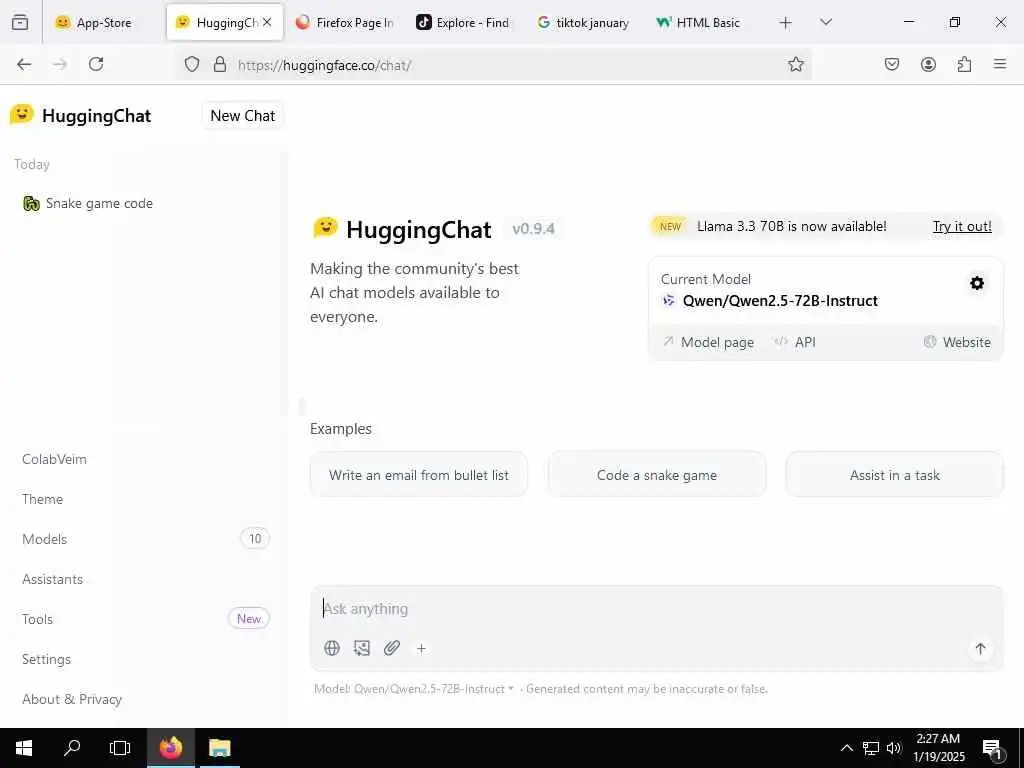Attach a file using the paperclip icon
The height and width of the screenshot is (768, 1024).
pos(392,648)
